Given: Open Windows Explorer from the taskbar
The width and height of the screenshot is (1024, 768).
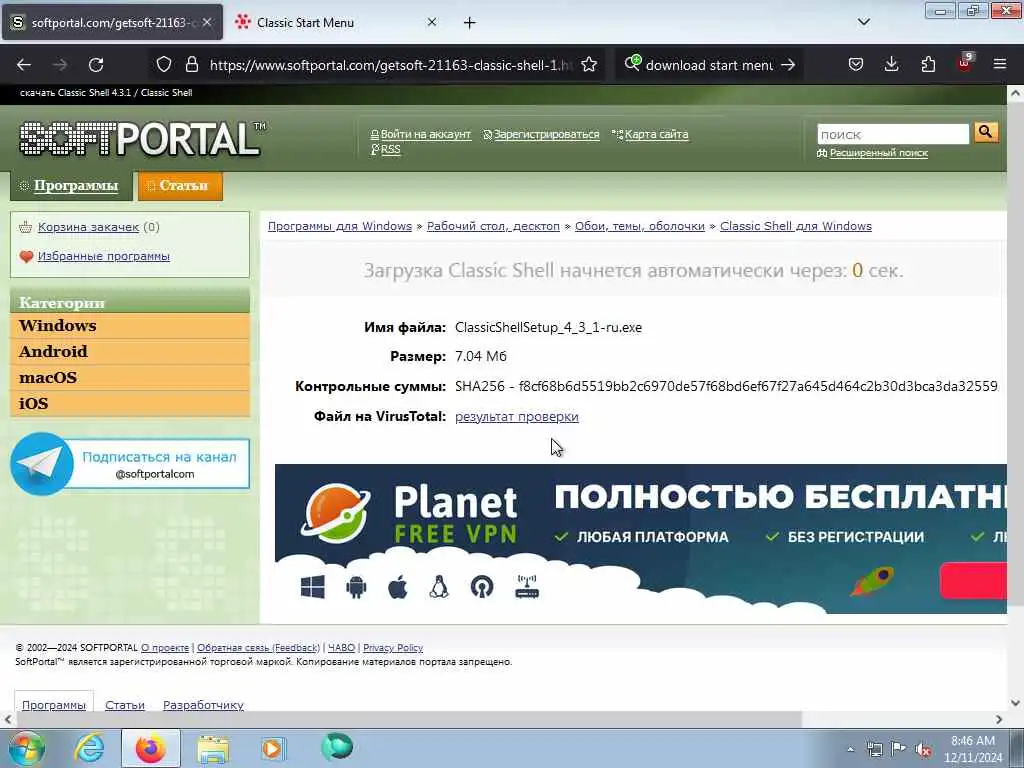Looking at the screenshot, I should pos(213,748).
